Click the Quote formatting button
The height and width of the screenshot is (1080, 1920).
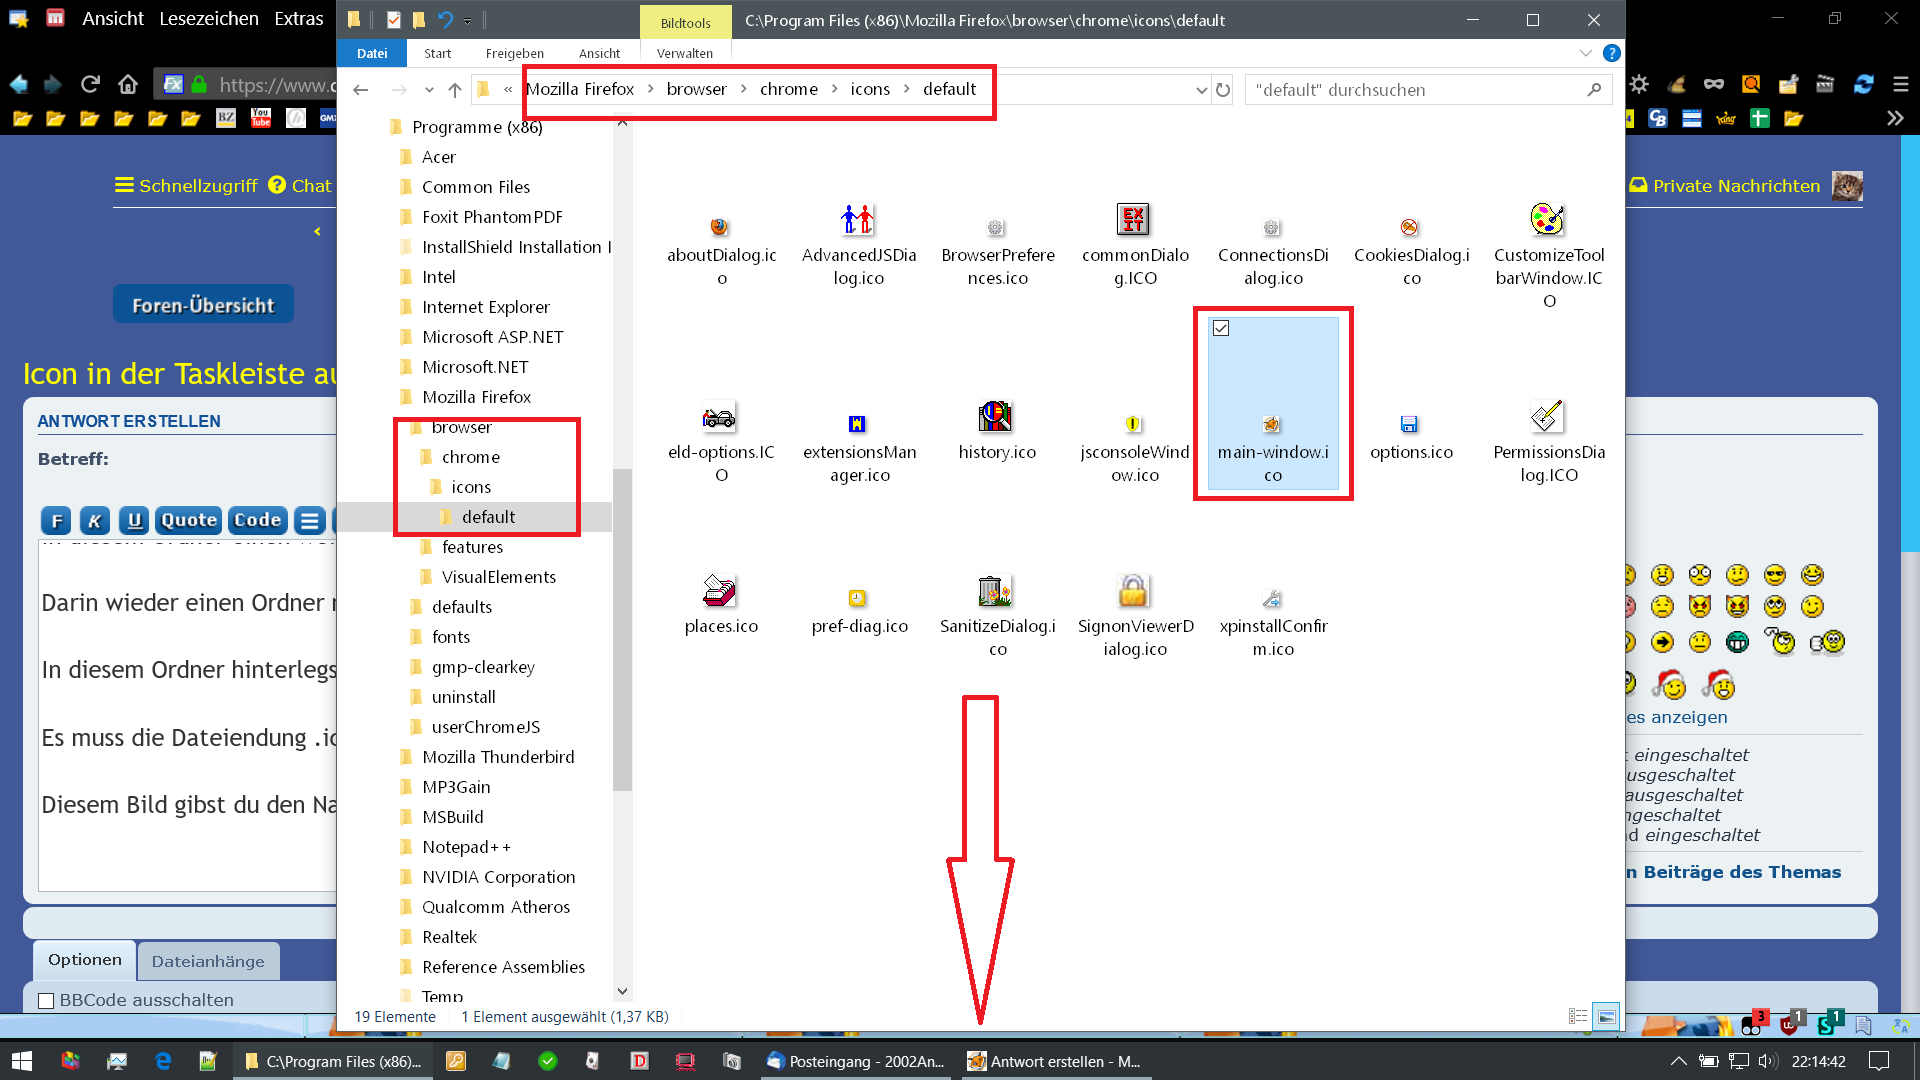(189, 520)
